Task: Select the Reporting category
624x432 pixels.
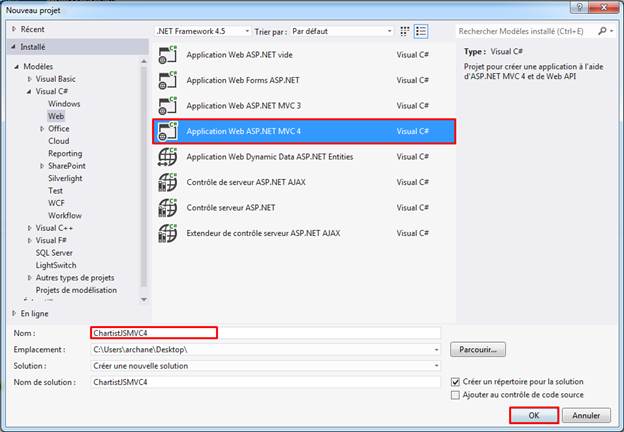Action: (65, 154)
